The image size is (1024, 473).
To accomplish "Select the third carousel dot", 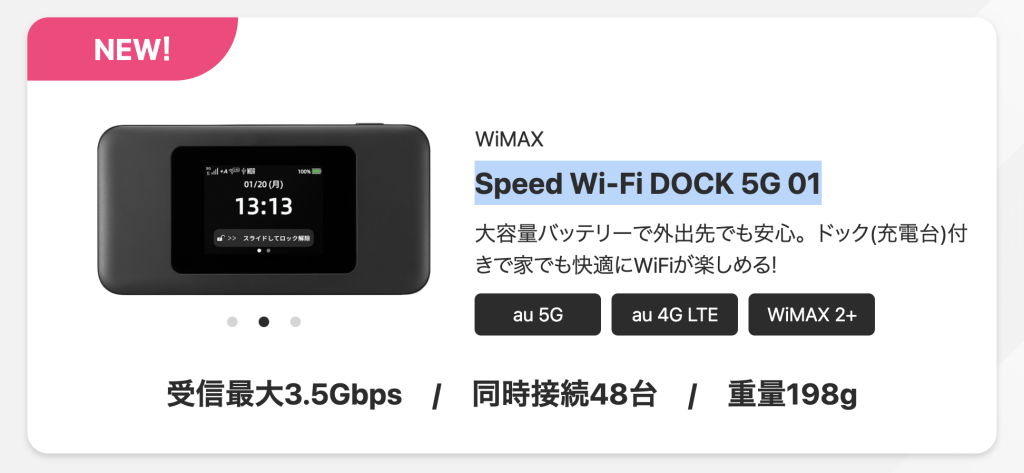I will pyautogui.click(x=295, y=322).
